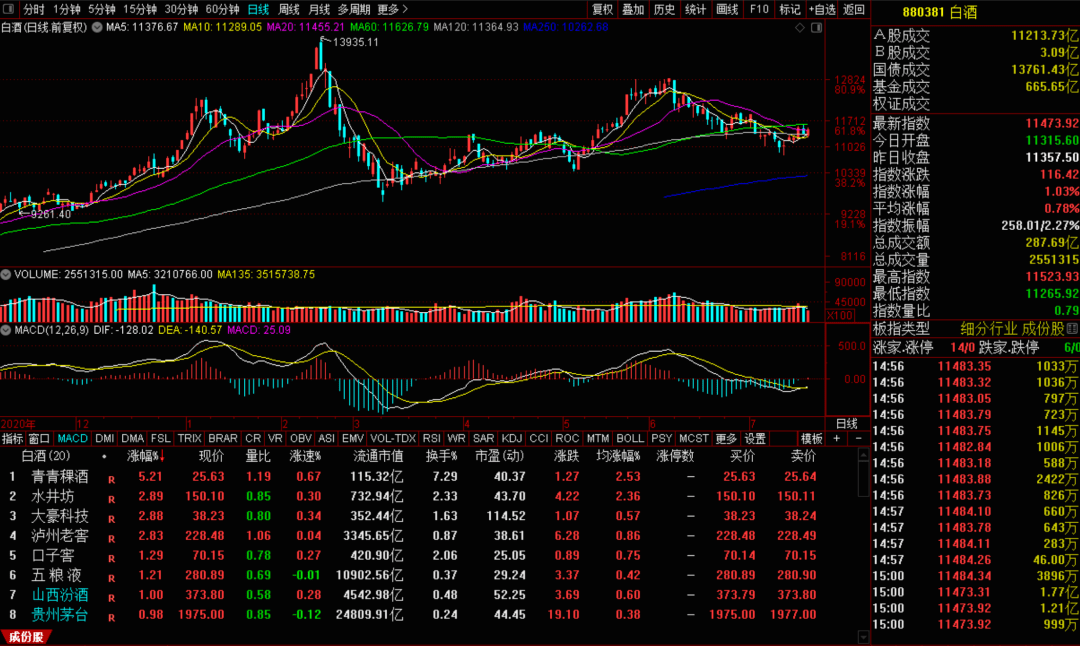This screenshot has width=1080, height=646.
Task: Expand the 更多 timeframe options
Action: [392, 9]
